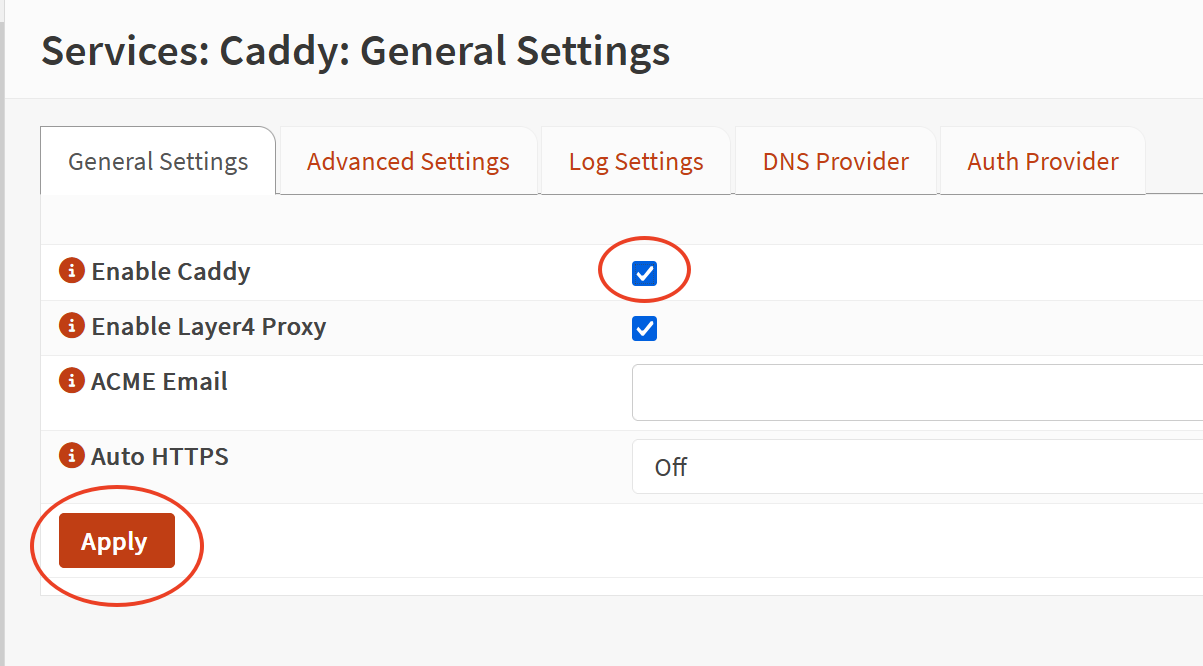This screenshot has height=666, width=1203.
Task: Select the General Settings tab
Action: coord(158,162)
